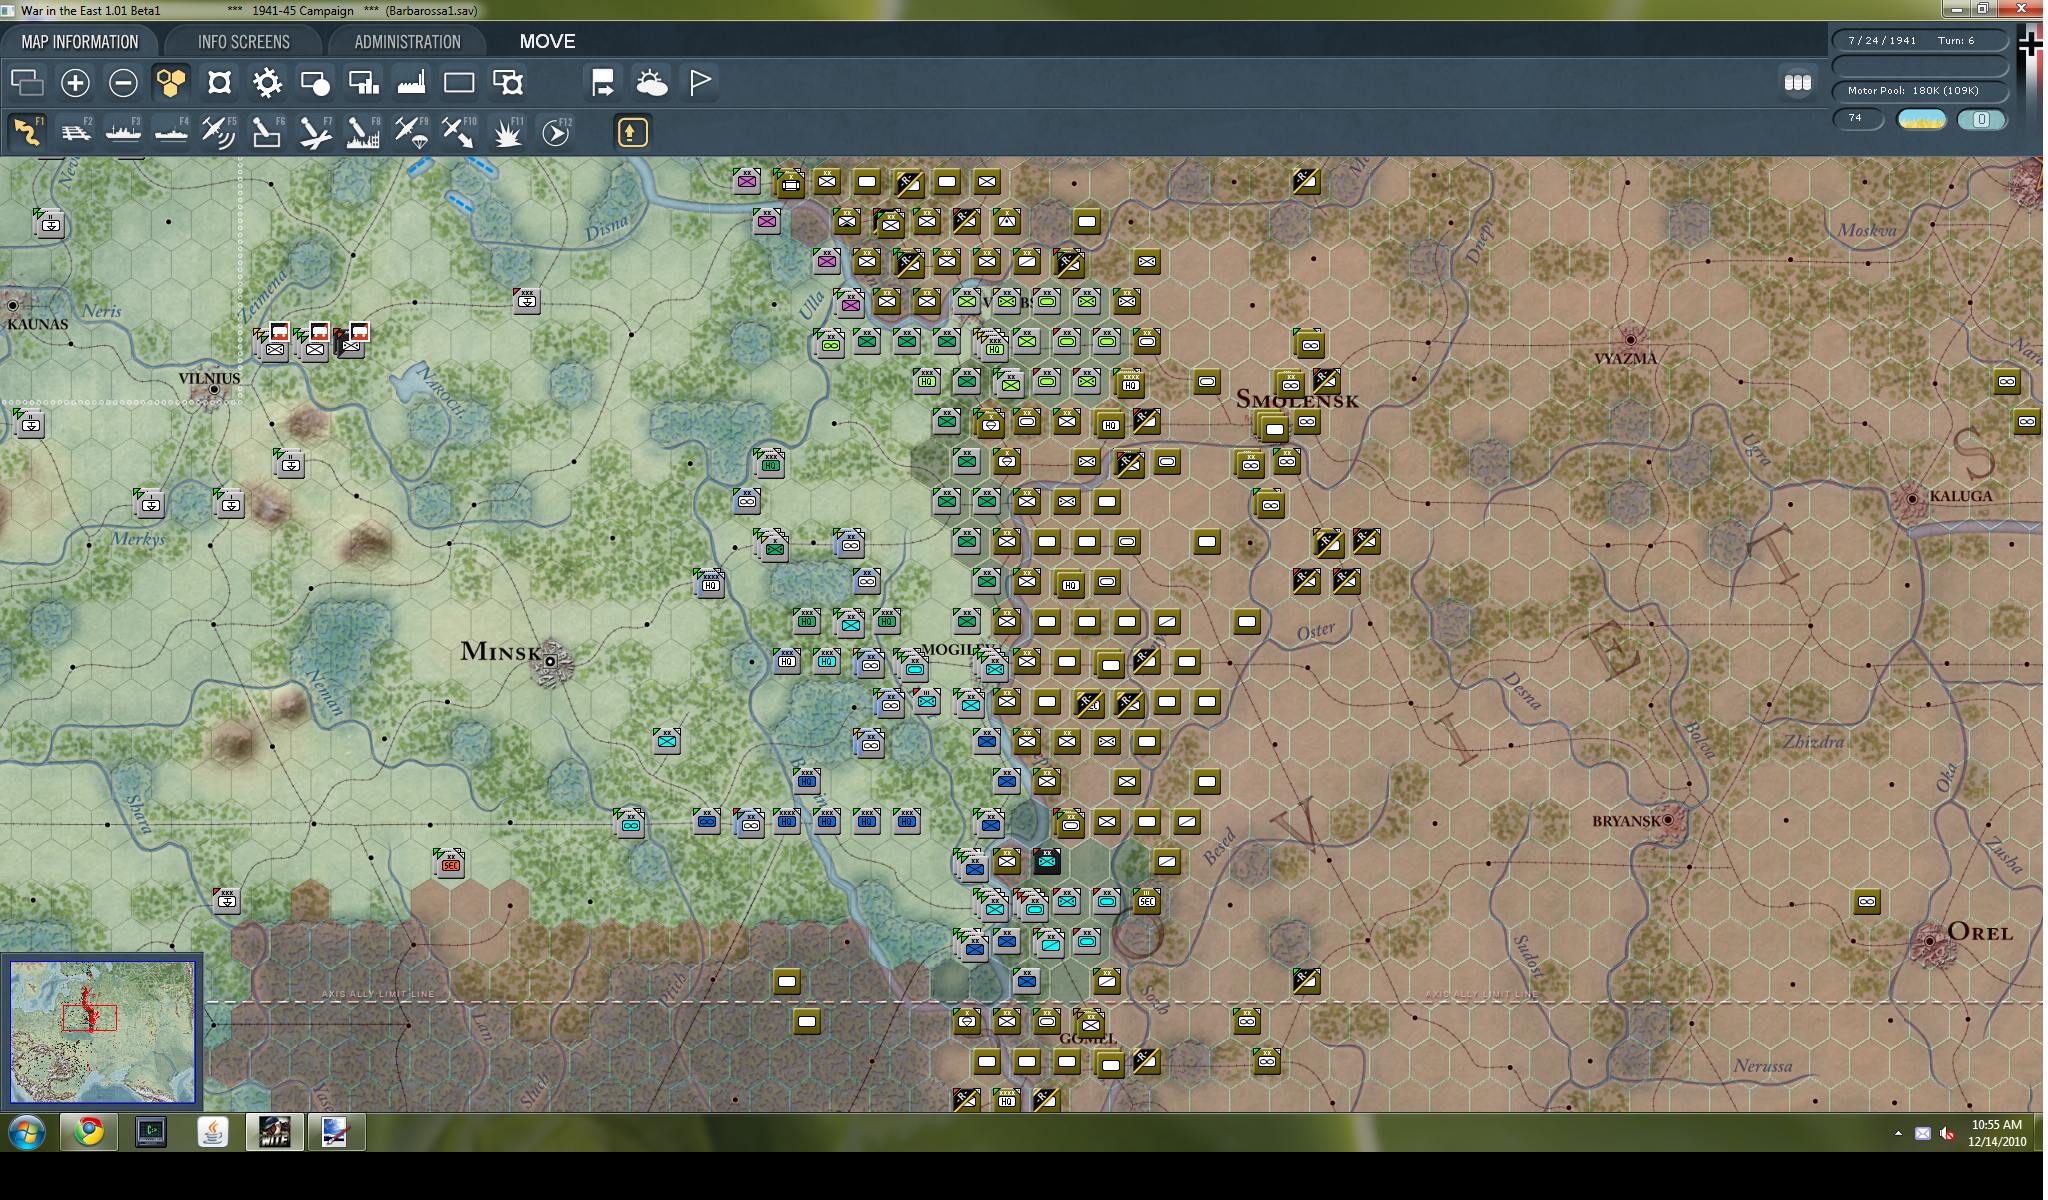This screenshot has width=2048, height=1200.
Task: Zoom in with the plus icon
Action: tap(75, 82)
